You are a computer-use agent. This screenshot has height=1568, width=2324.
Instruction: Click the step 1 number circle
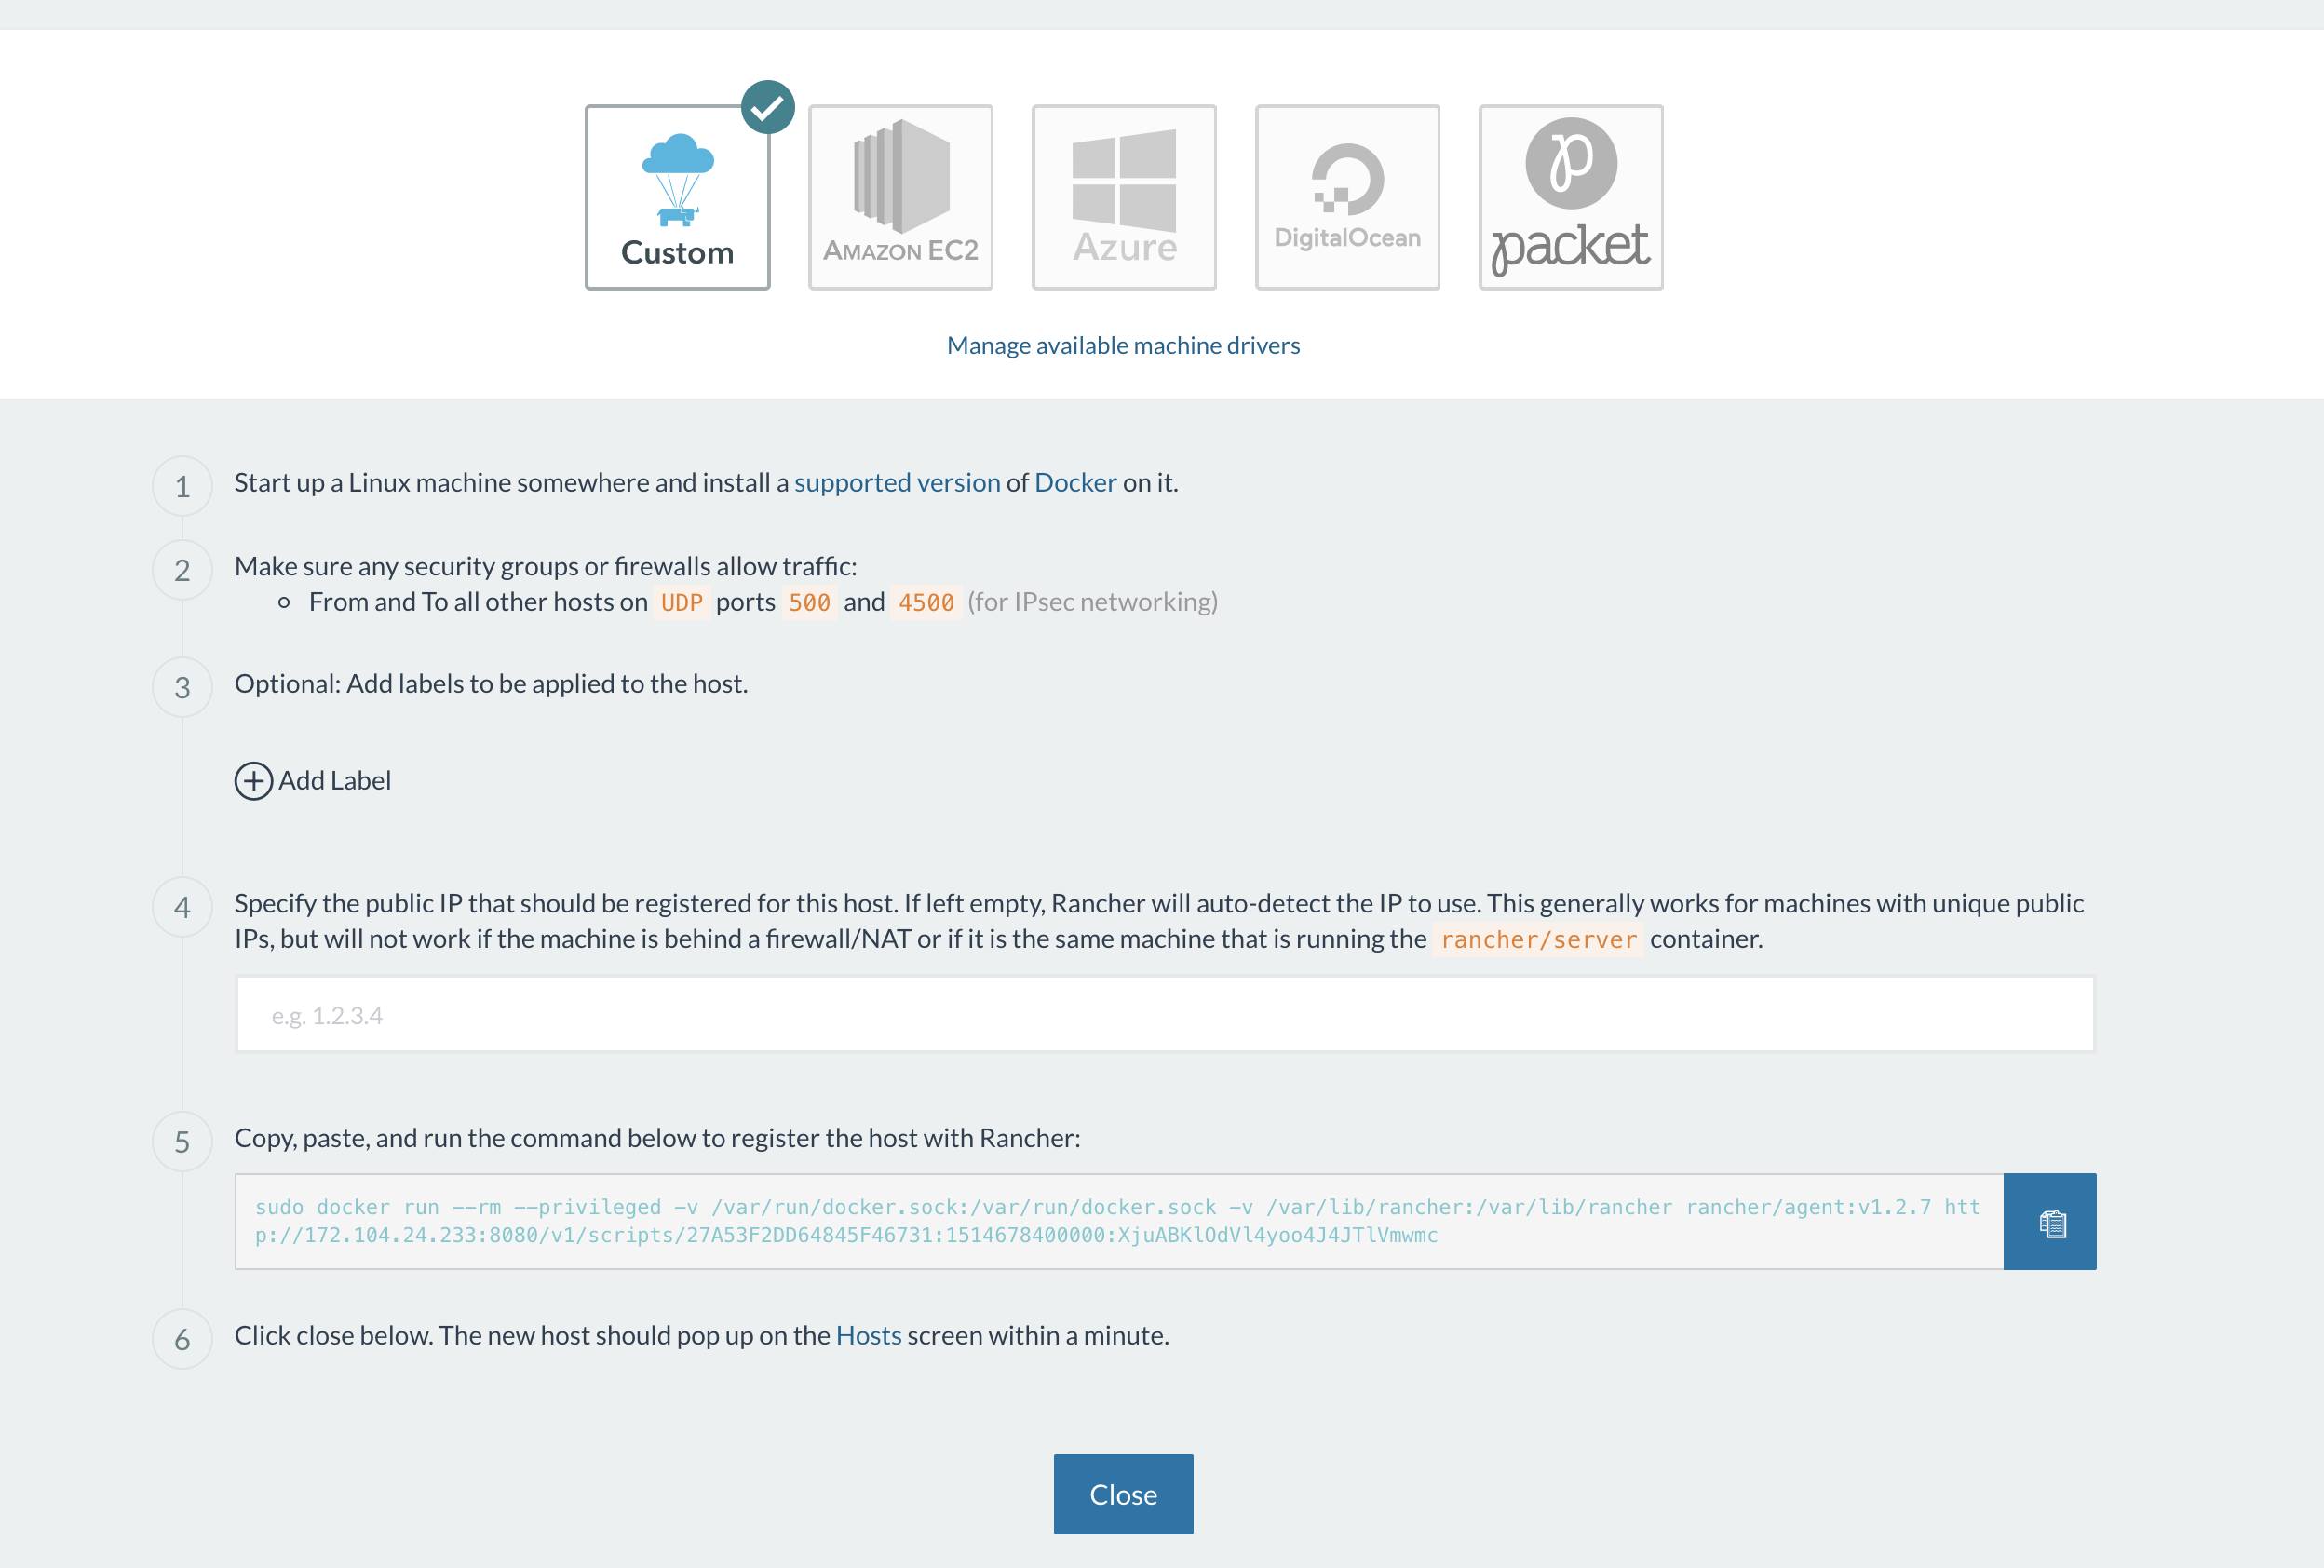182,487
